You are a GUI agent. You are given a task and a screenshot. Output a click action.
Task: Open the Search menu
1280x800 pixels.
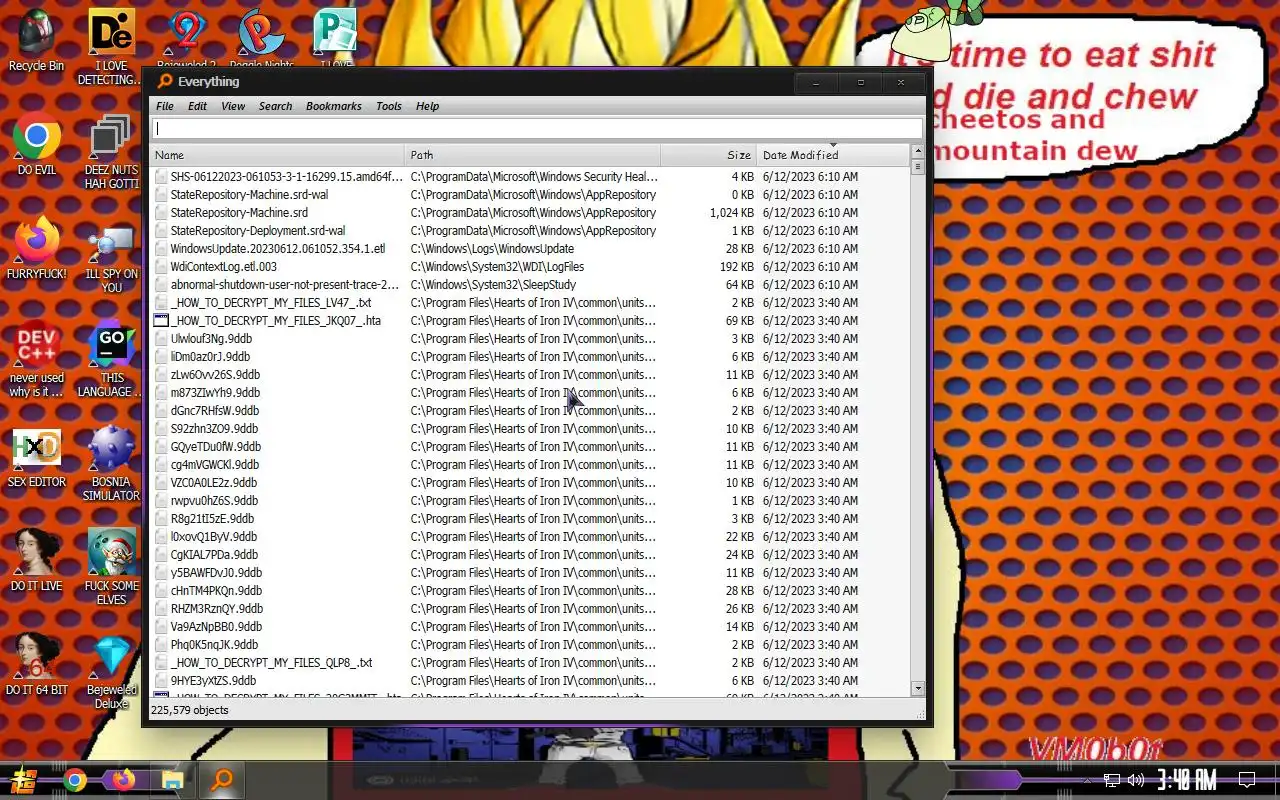276,106
